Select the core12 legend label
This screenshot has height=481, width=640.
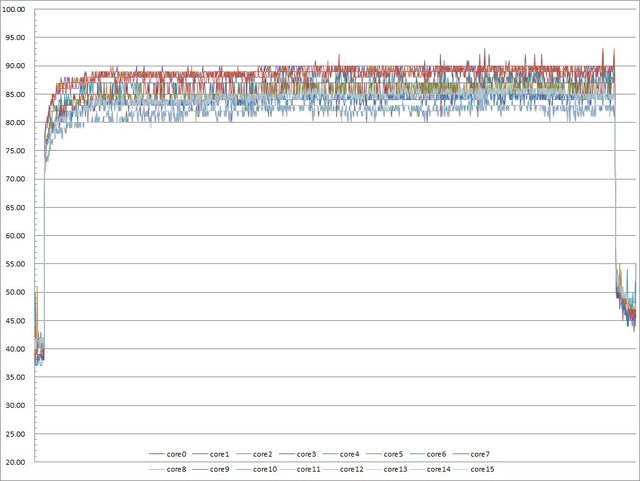[x=352, y=469]
